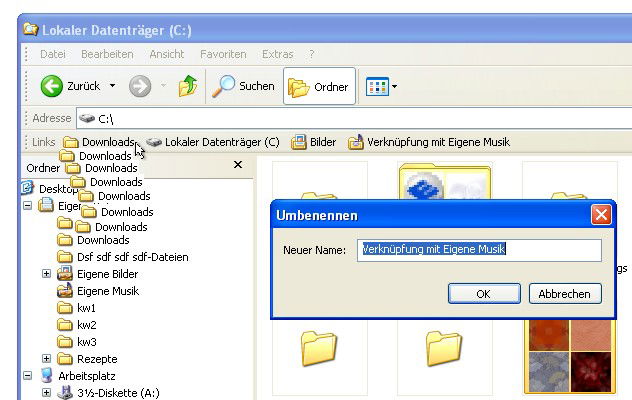This screenshot has height=400, width=632.
Task: Open the Datei menu
Action: tap(53, 54)
